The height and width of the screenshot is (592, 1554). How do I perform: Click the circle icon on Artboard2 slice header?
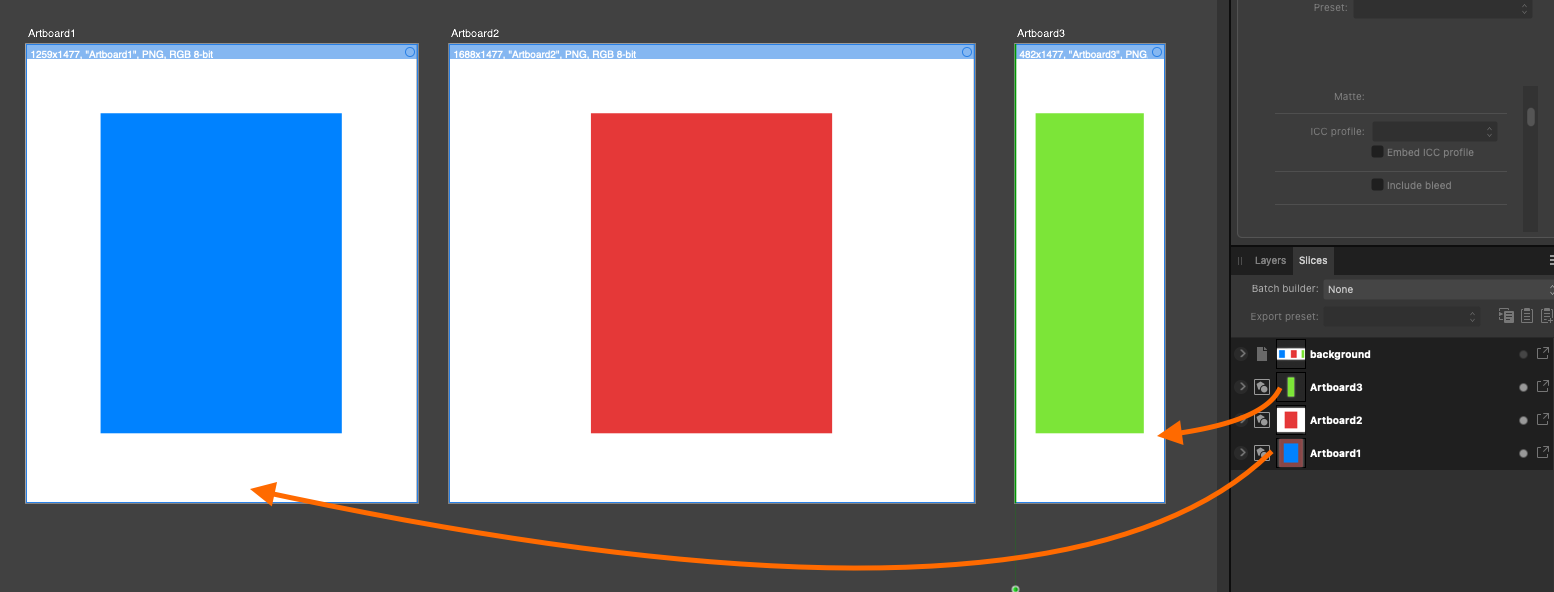[967, 52]
